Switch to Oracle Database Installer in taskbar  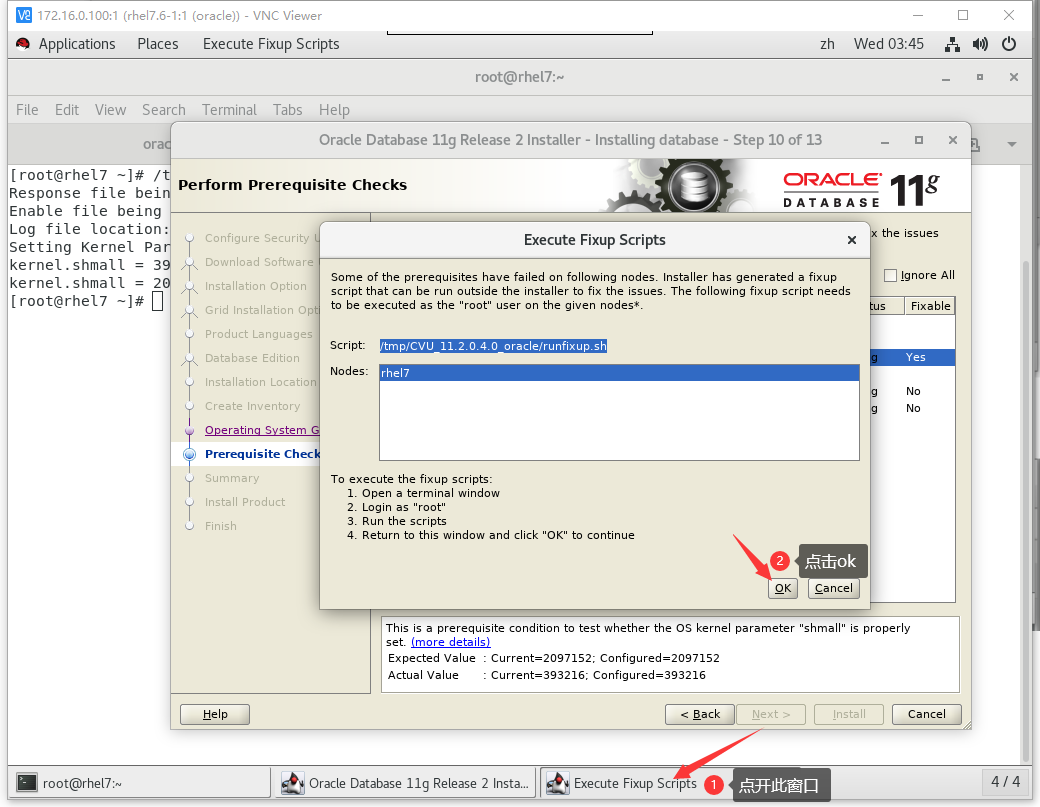click(x=405, y=783)
